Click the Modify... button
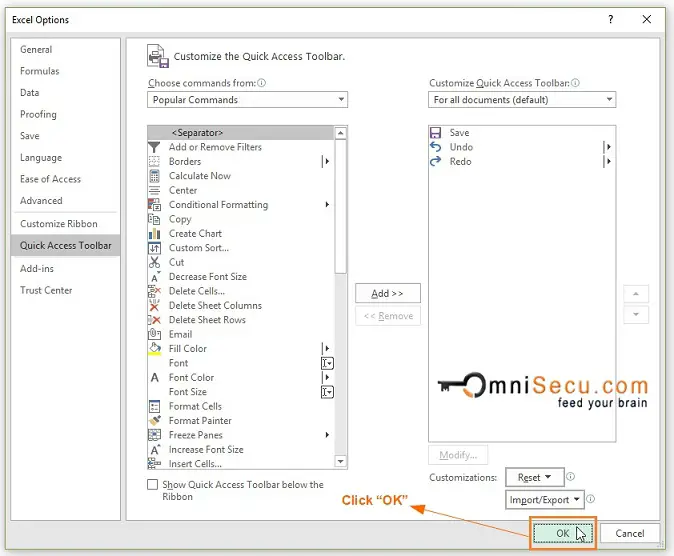 point(458,455)
